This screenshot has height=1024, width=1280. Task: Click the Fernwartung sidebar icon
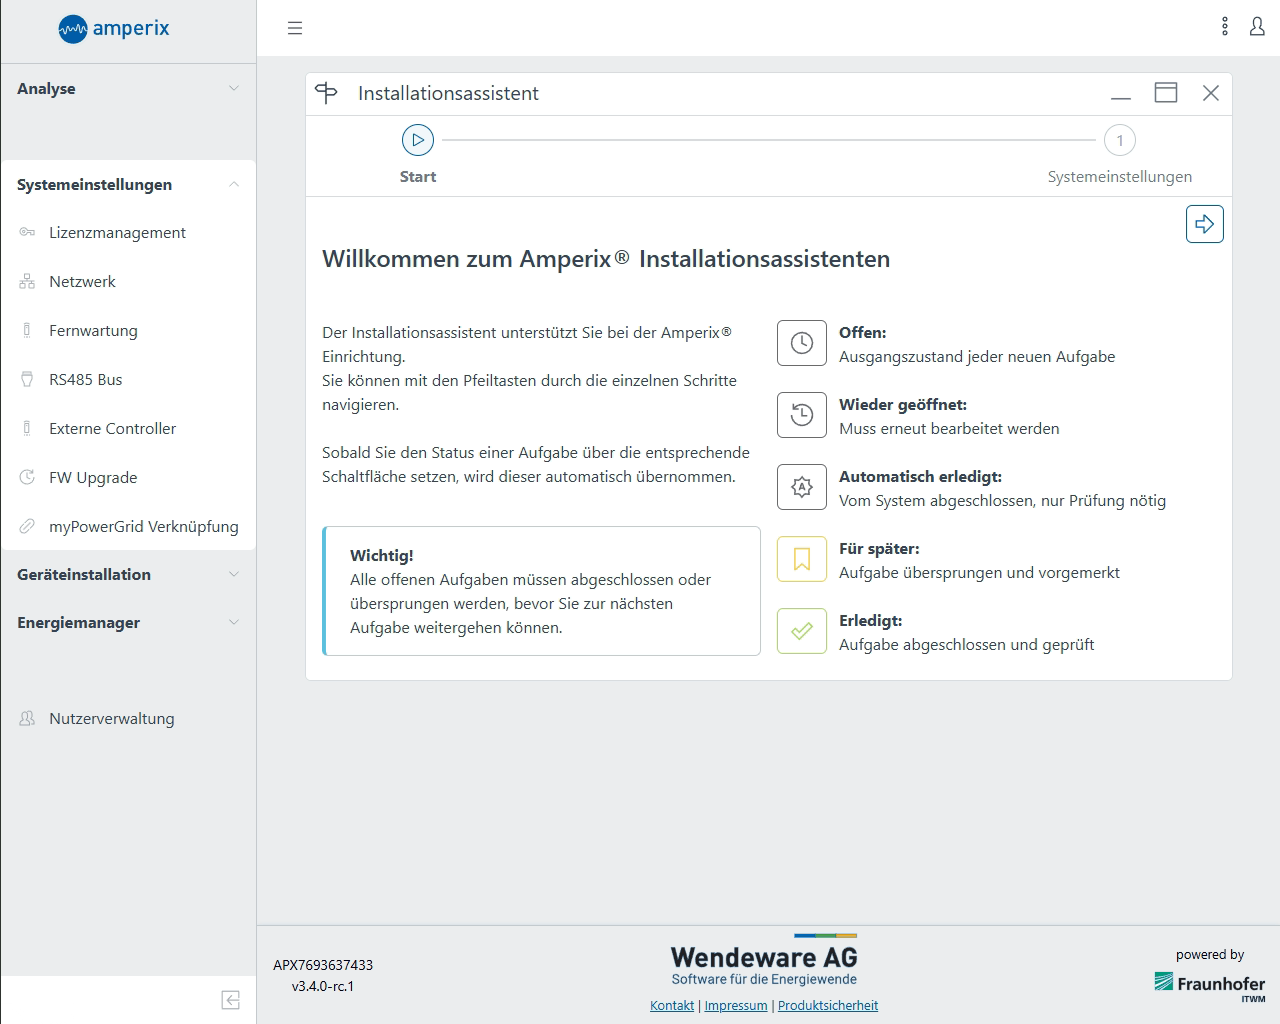27,330
